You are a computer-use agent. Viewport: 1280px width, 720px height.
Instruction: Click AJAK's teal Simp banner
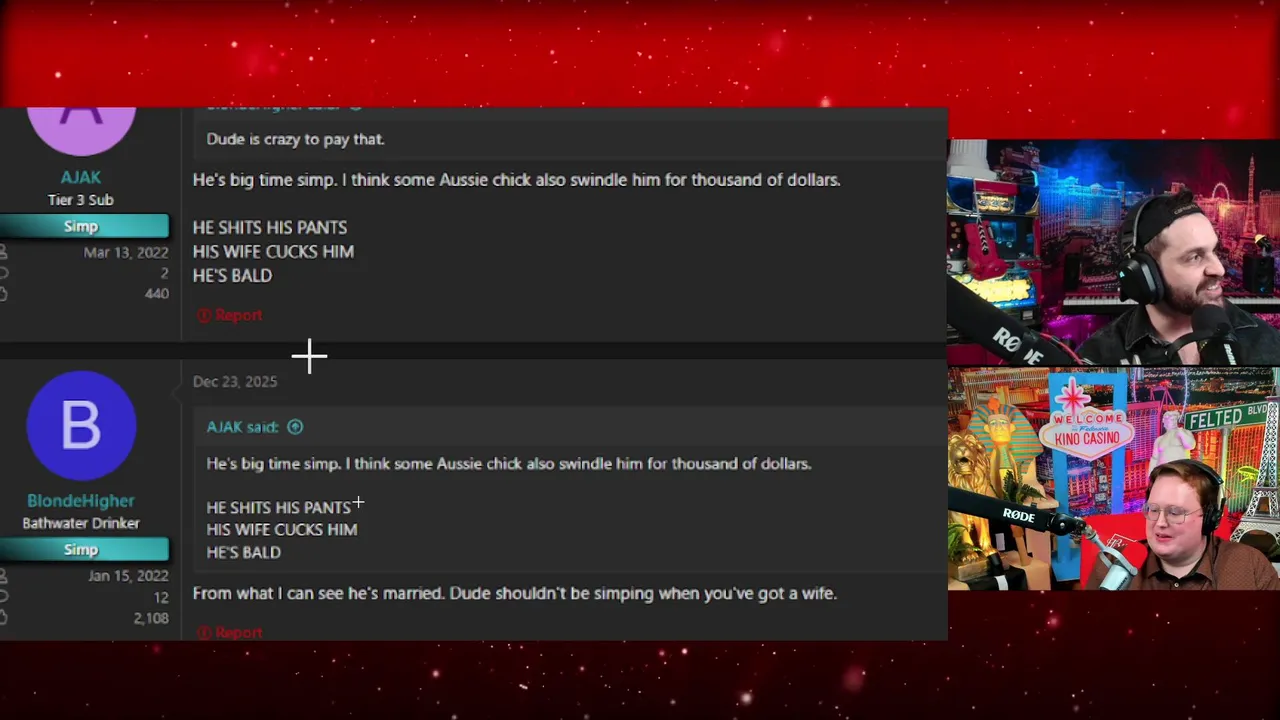pyautogui.click(x=84, y=226)
